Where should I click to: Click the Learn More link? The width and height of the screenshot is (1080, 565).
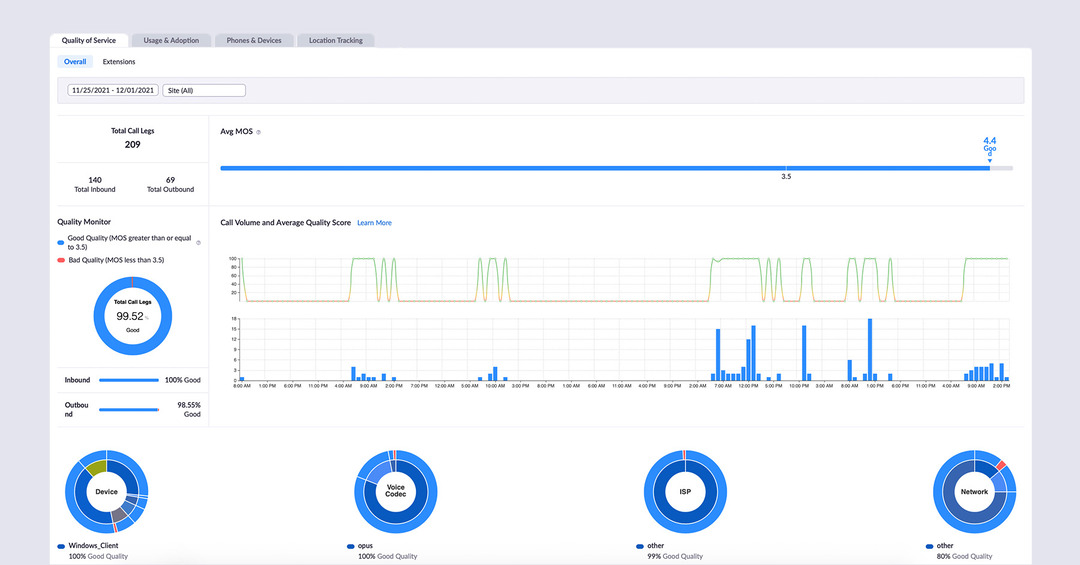coord(374,223)
